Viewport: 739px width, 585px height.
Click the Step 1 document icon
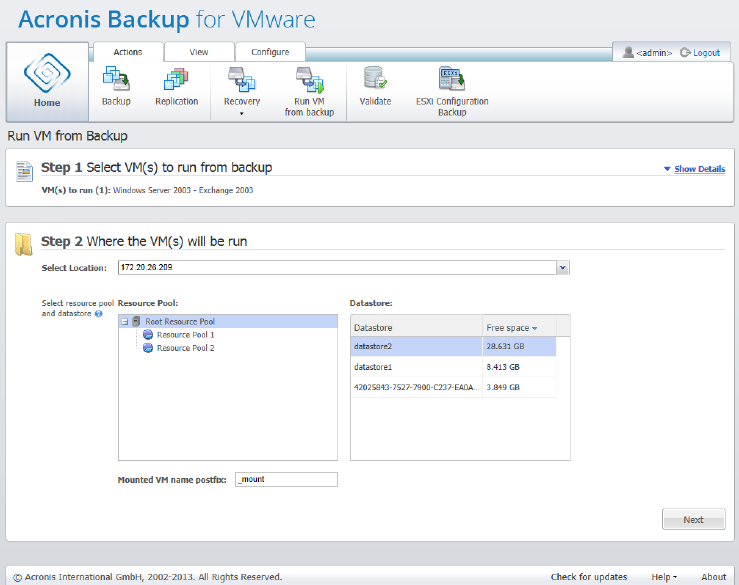(x=24, y=171)
